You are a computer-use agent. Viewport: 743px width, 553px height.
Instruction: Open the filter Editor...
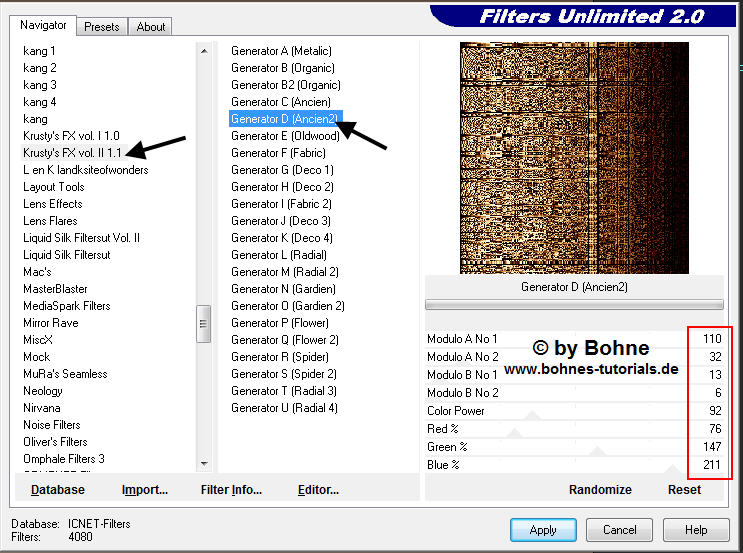click(318, 489)
